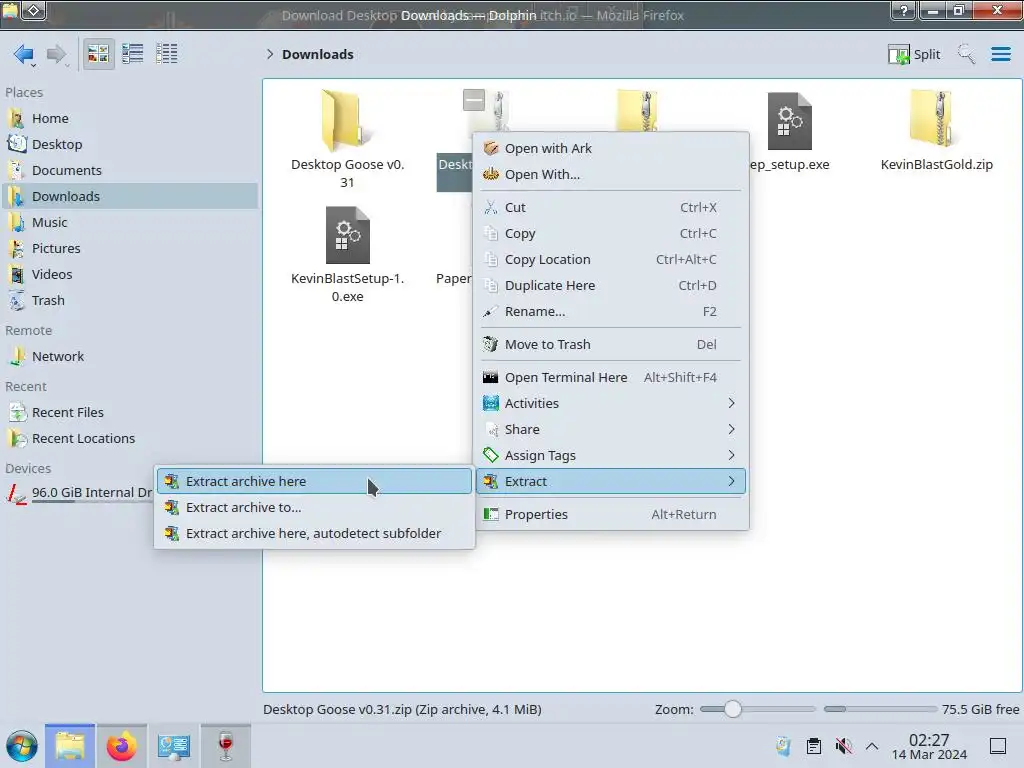
Task: Toggle muted volume tray icon
Action: coord(844,746)
